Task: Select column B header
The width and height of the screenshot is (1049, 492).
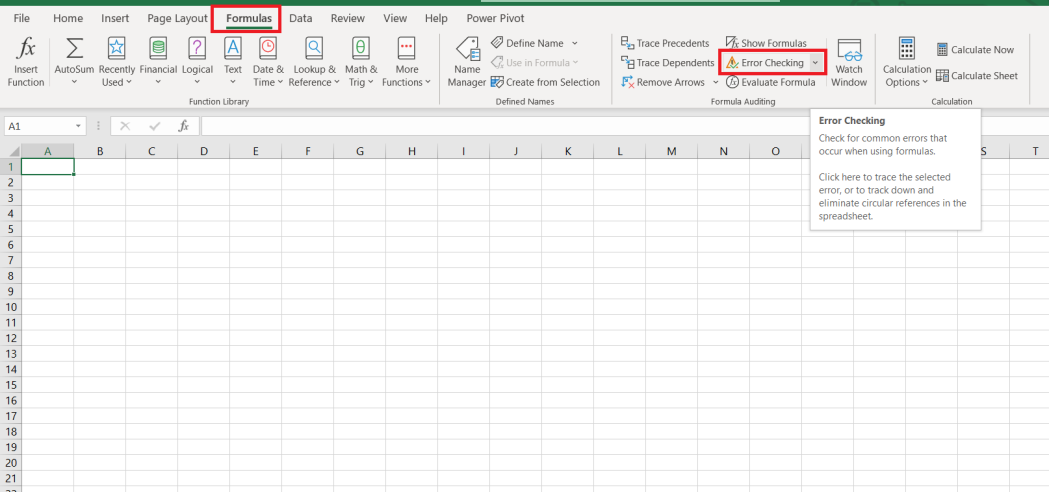Action: (x=100, y=151)
